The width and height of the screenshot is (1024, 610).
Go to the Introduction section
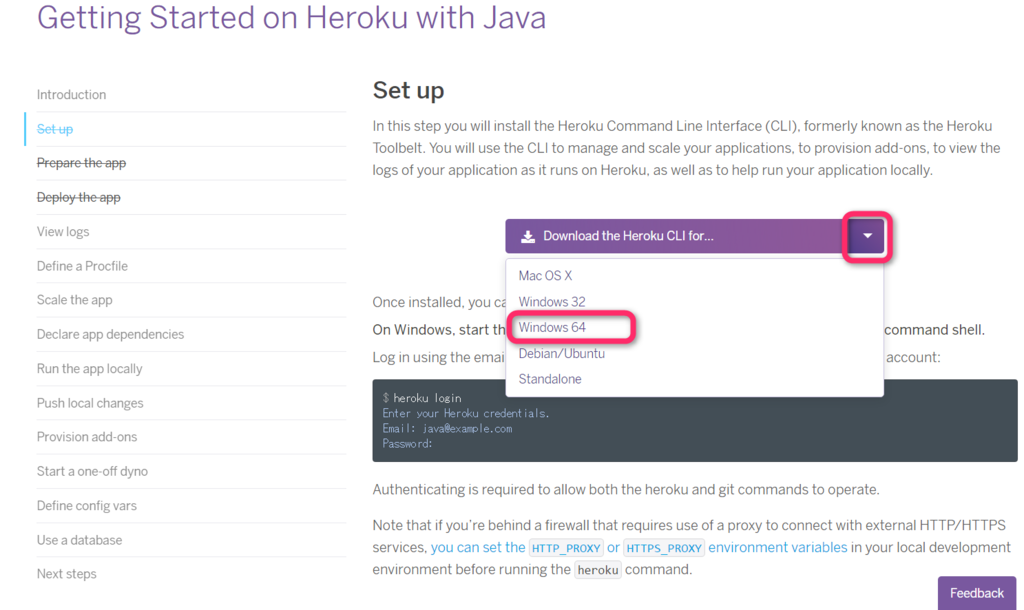(x=71, y=95)
